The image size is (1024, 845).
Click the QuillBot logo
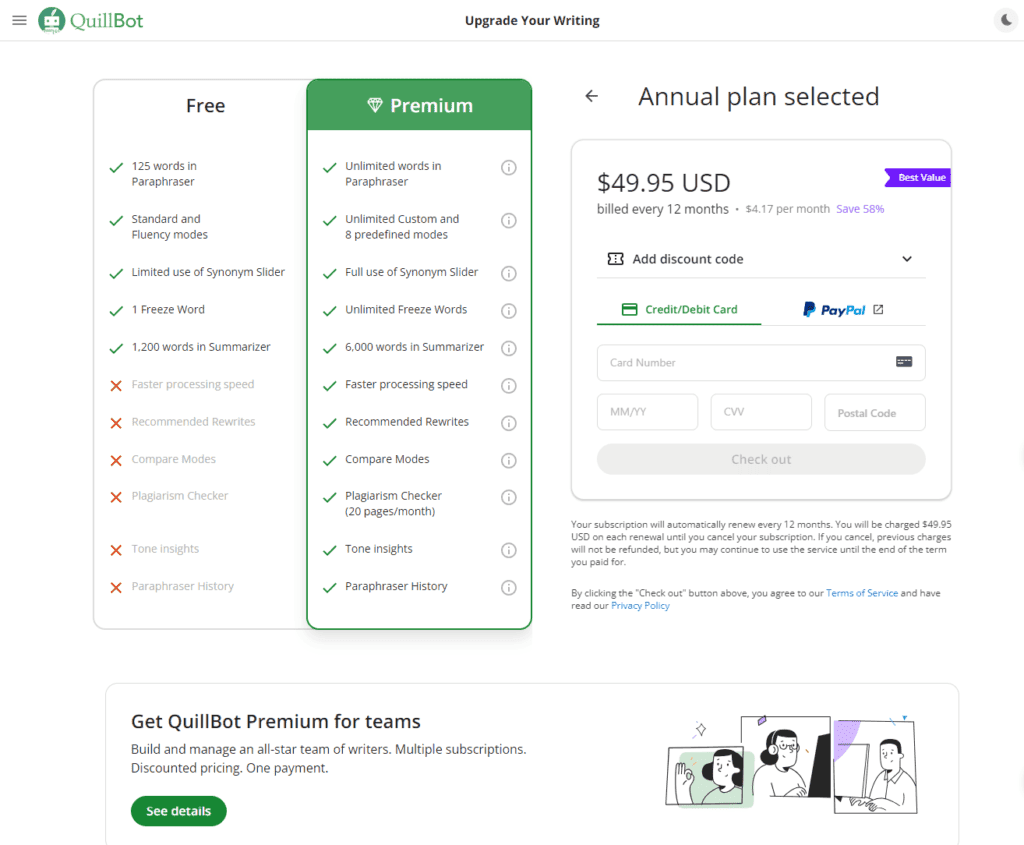pos(90,20)
